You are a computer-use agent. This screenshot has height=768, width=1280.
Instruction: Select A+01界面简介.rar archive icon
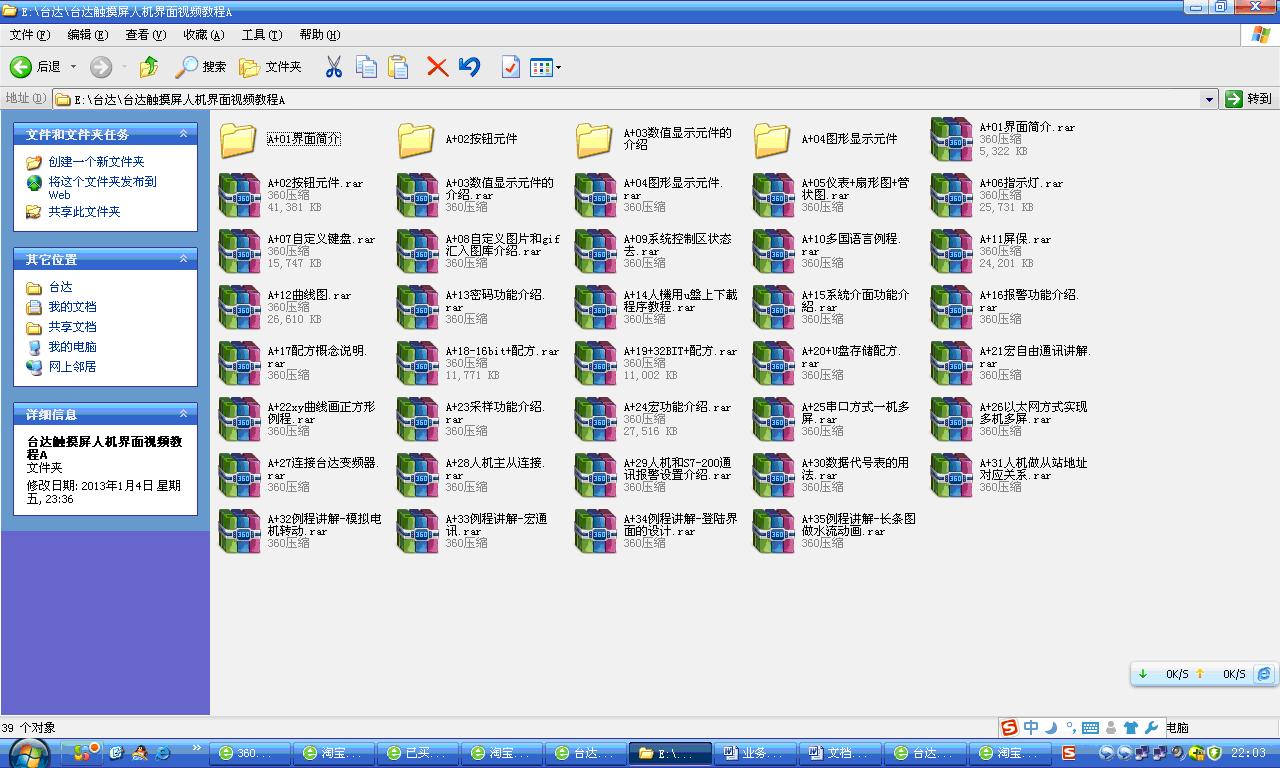point(951,139)
